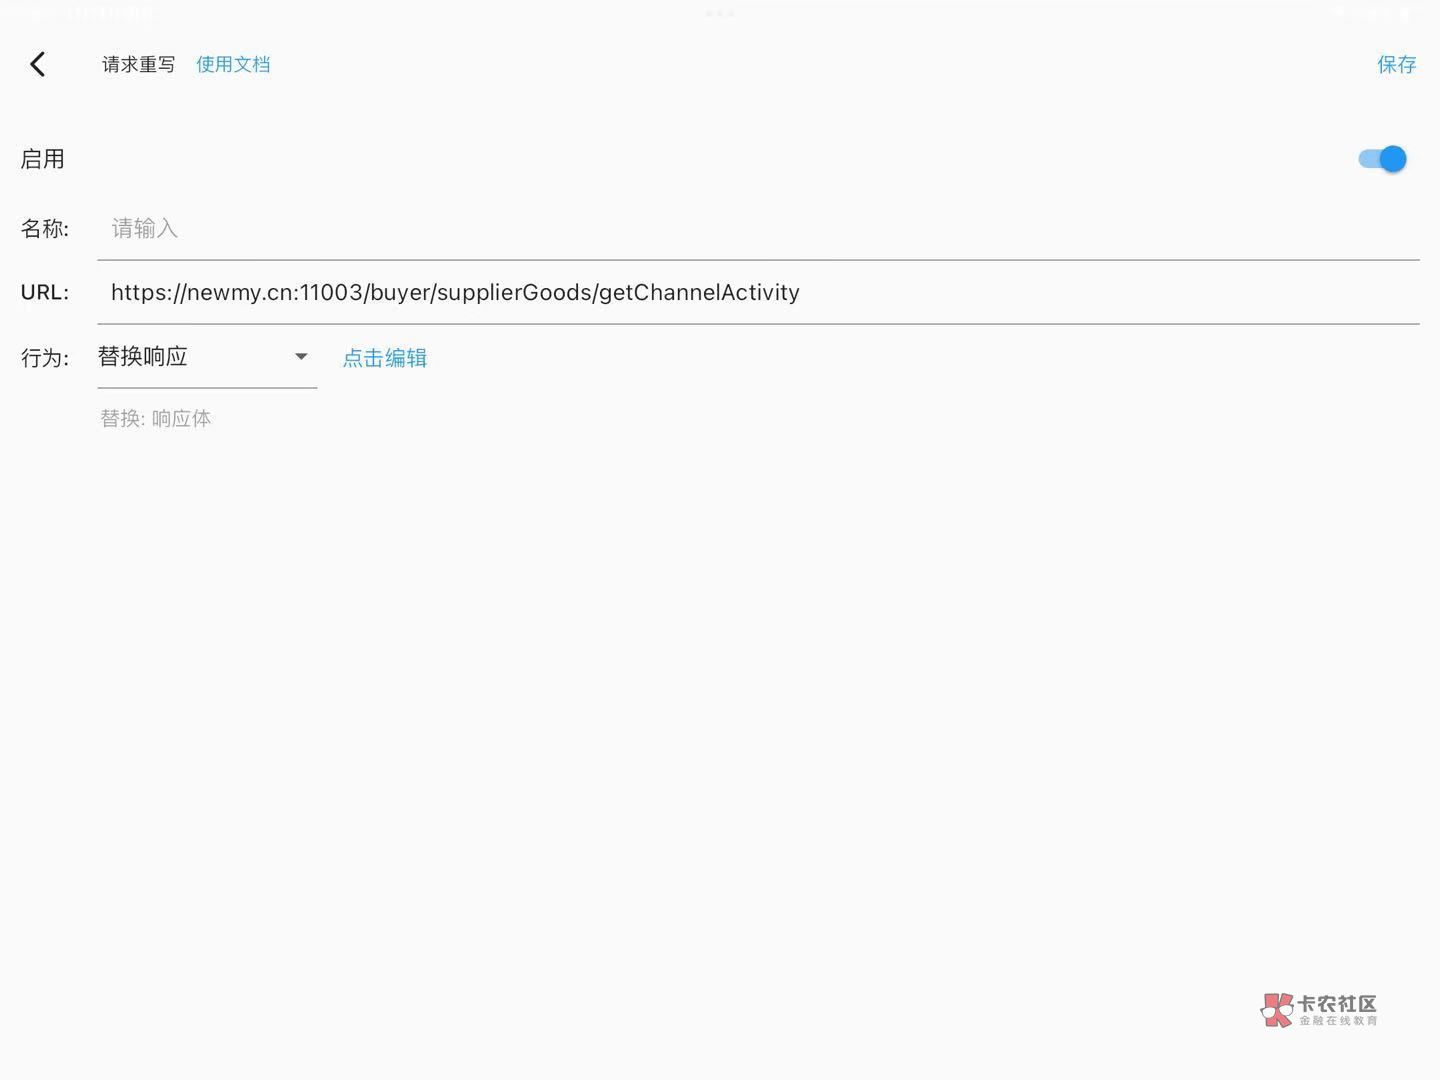Screen dimensions: 1440x1080
Task: Click the 卡农社区 watermark logo icon
Action: click(1277, 1010)
